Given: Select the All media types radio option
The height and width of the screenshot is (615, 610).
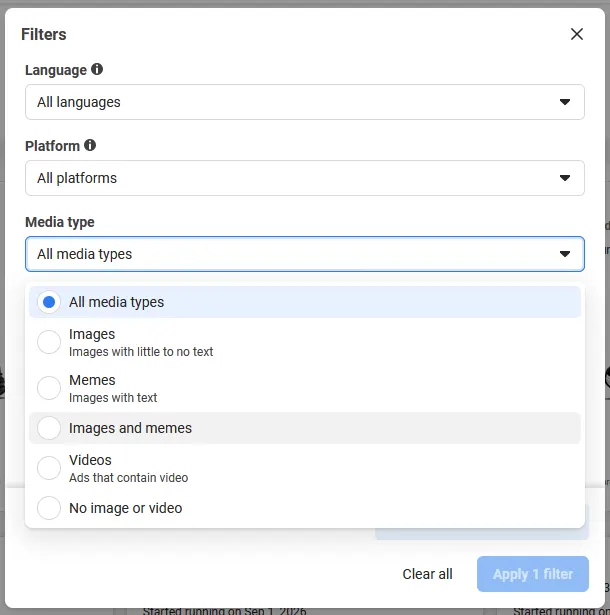Looking at the screenshot, I should pos(49,302).
